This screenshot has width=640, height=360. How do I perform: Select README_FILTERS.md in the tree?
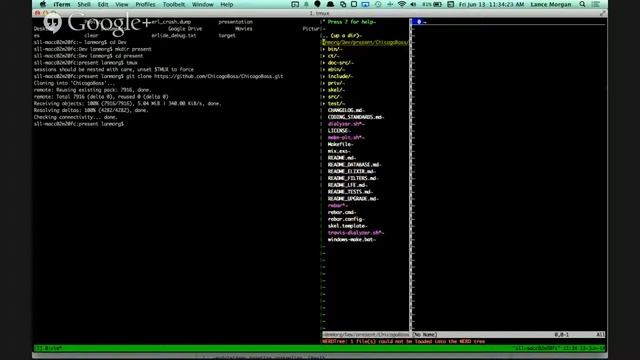(353, 178)
